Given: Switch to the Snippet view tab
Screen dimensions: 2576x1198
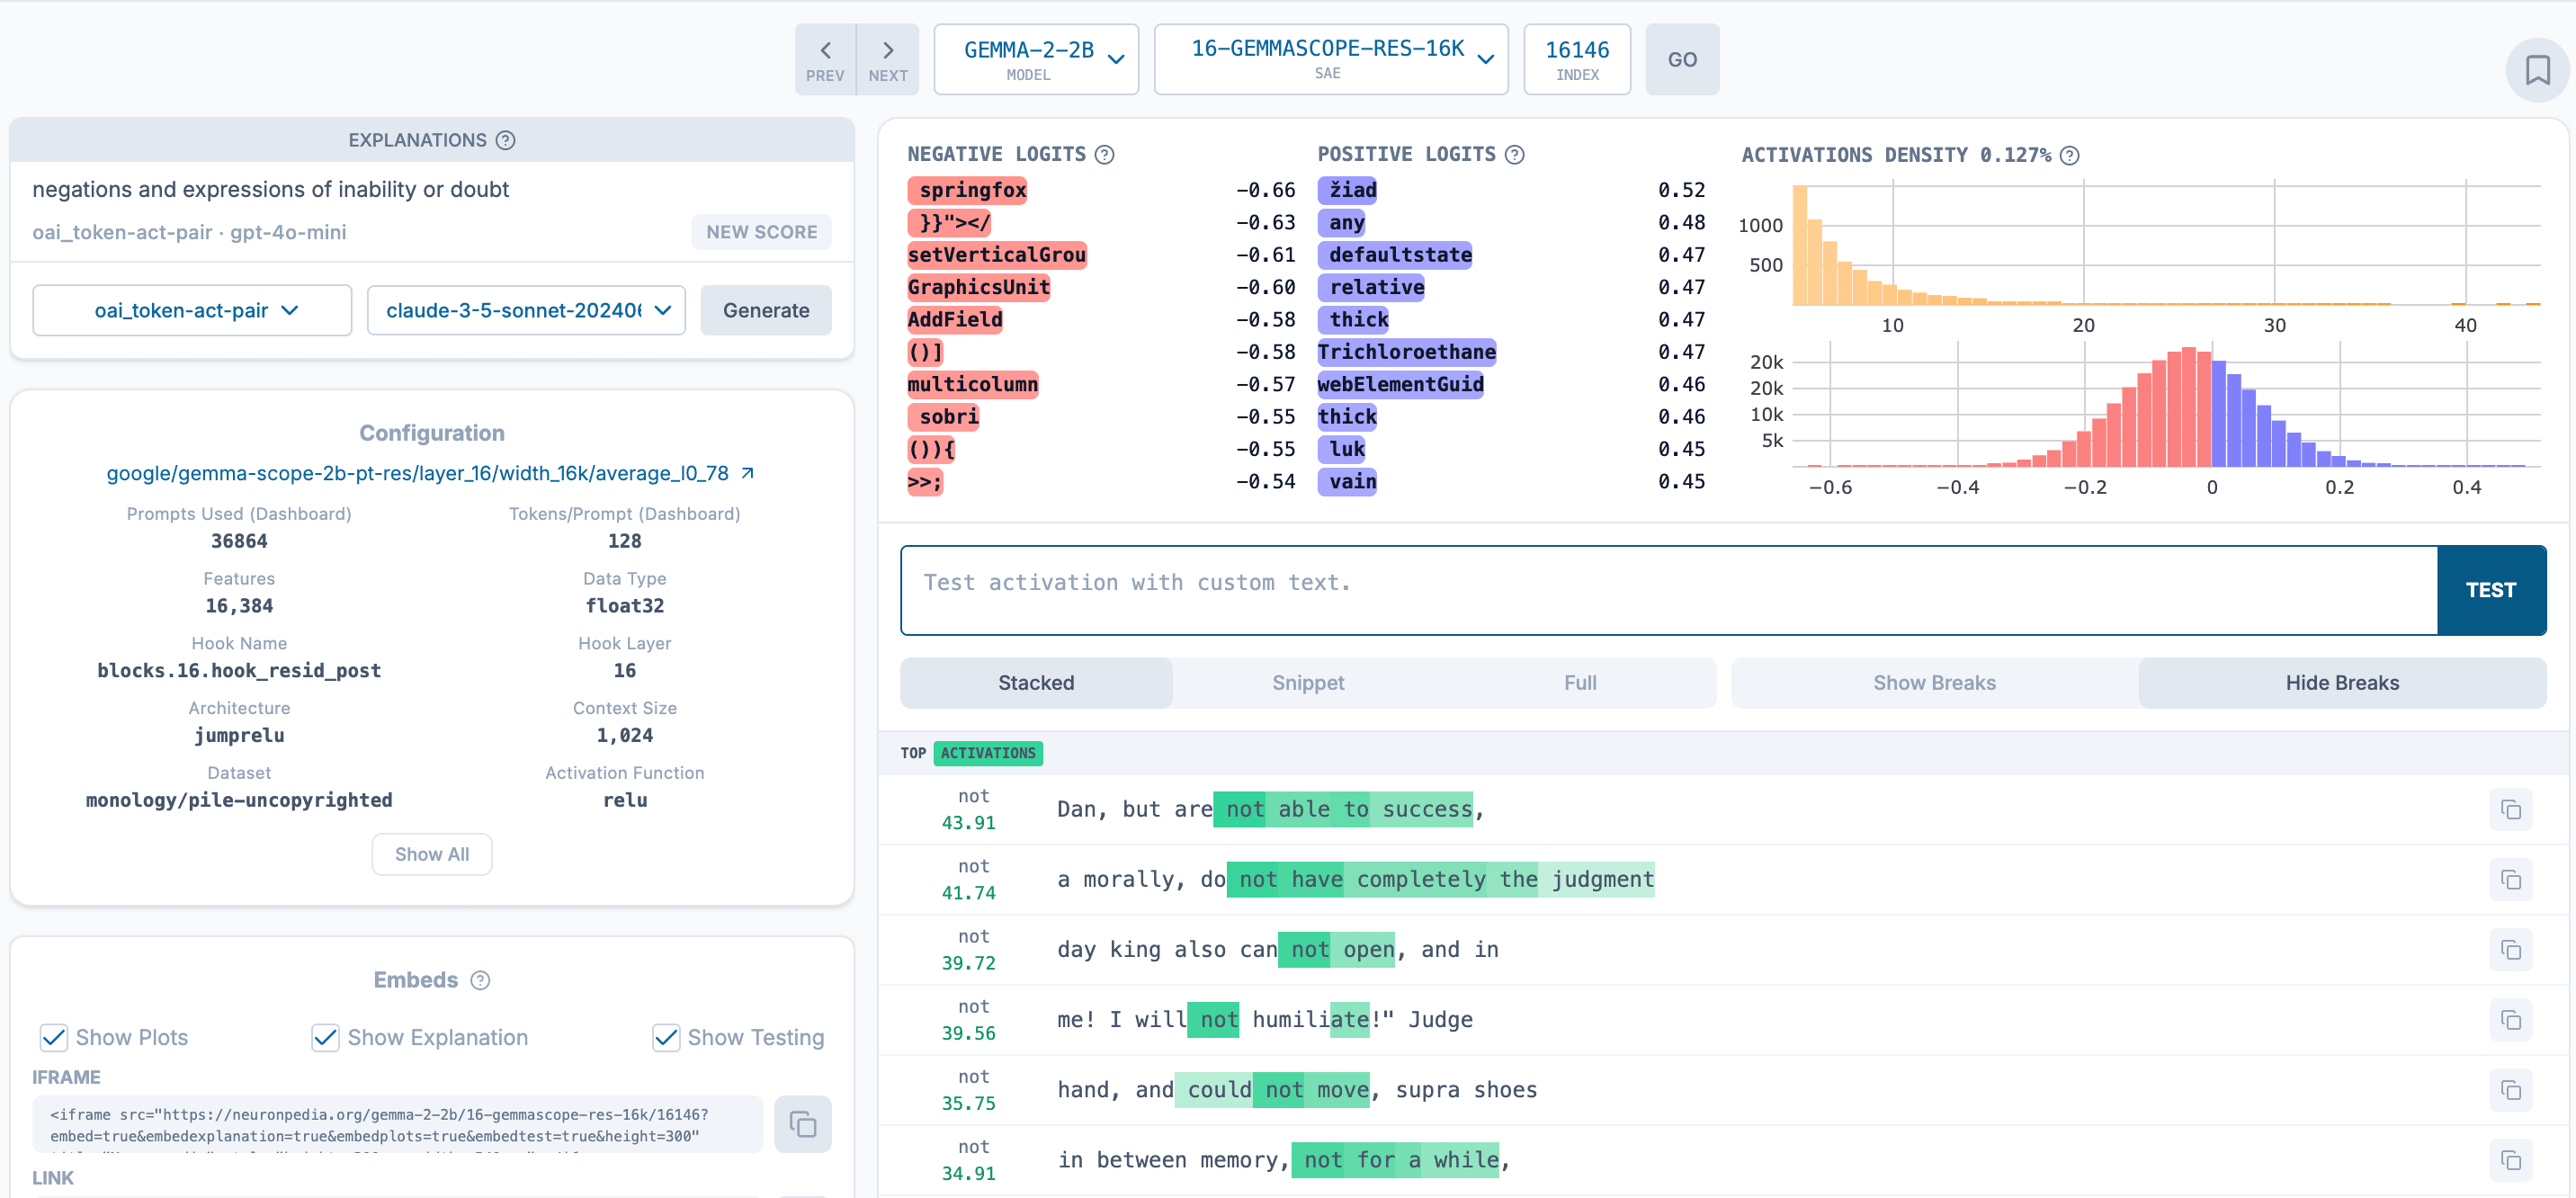Looking at the screenshot, I should (x=1307, y=683).
